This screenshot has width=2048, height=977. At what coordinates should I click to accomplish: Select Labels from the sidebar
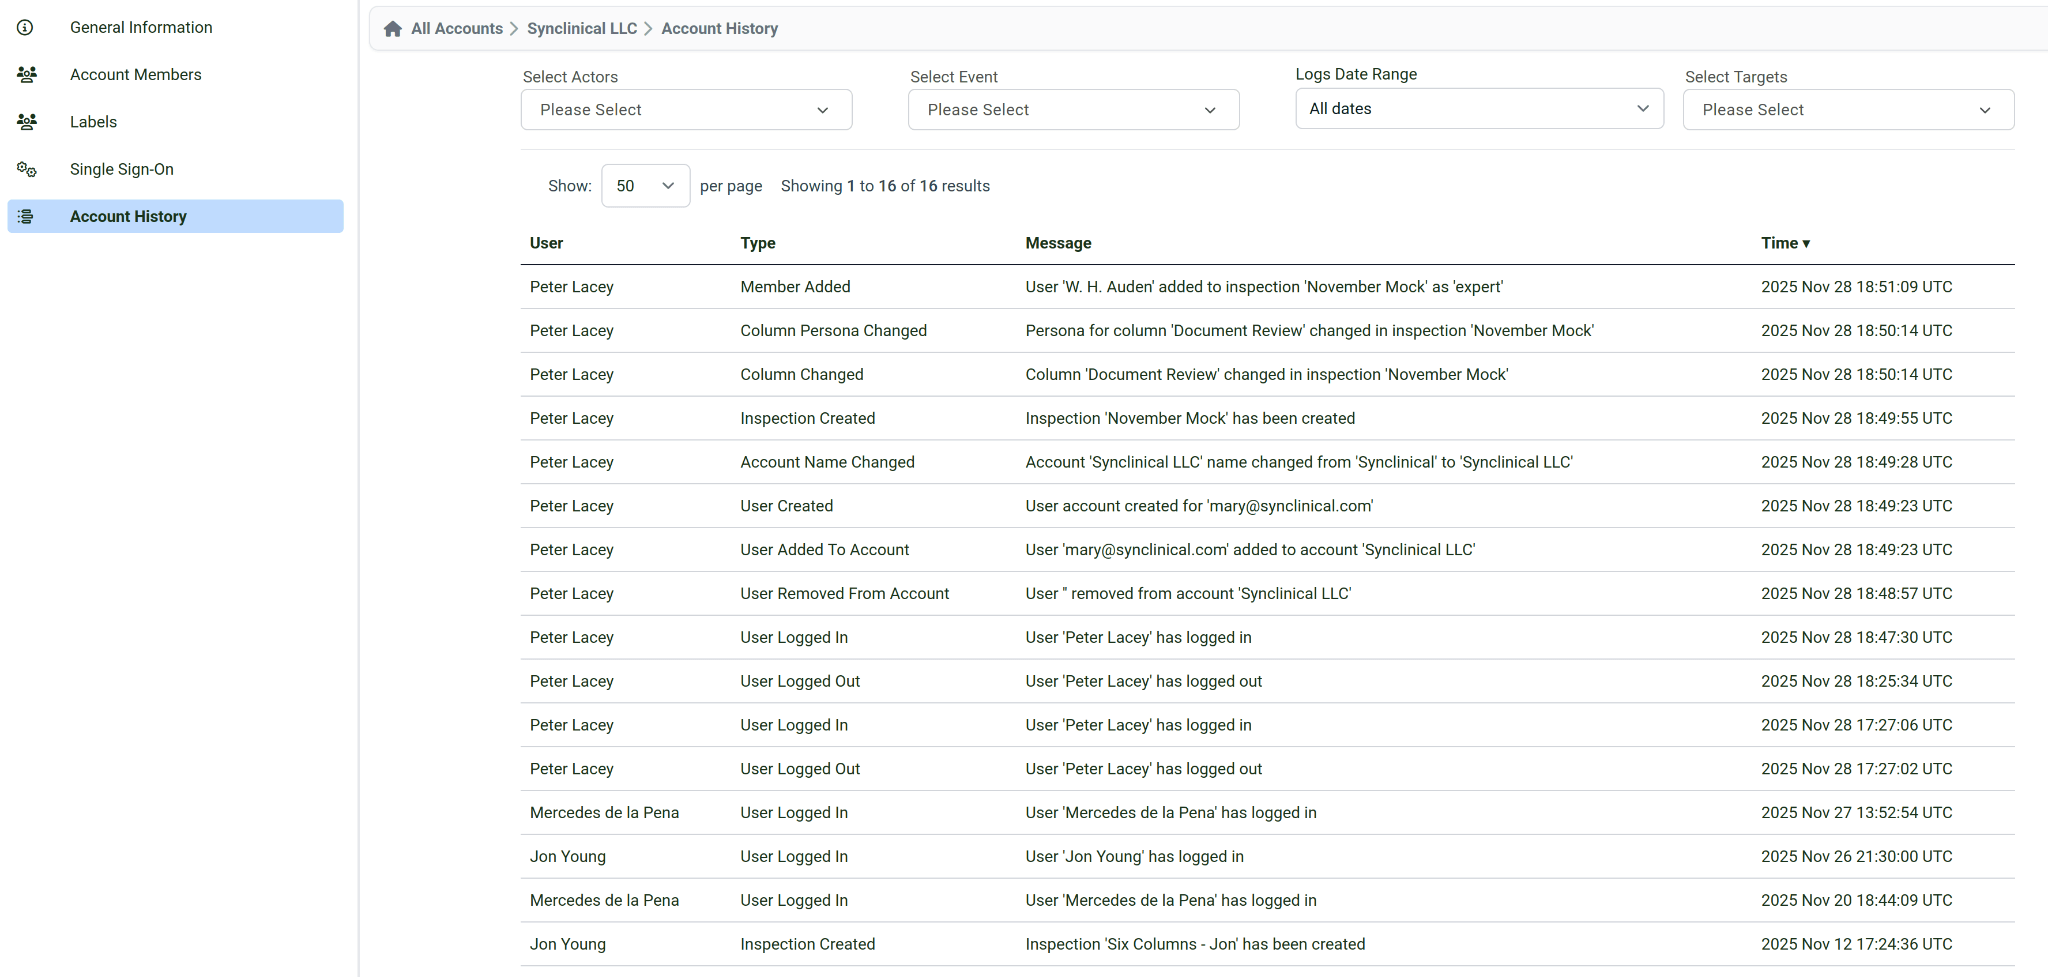click(x=93, y=122)
